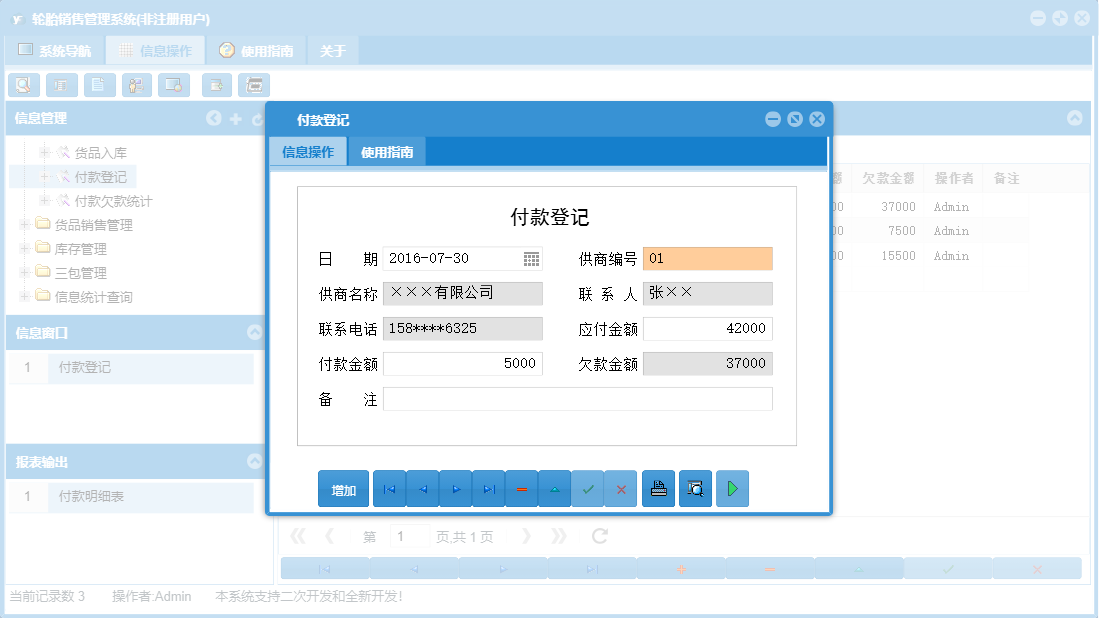Cancel edits with the red X icon

point(621,489)
